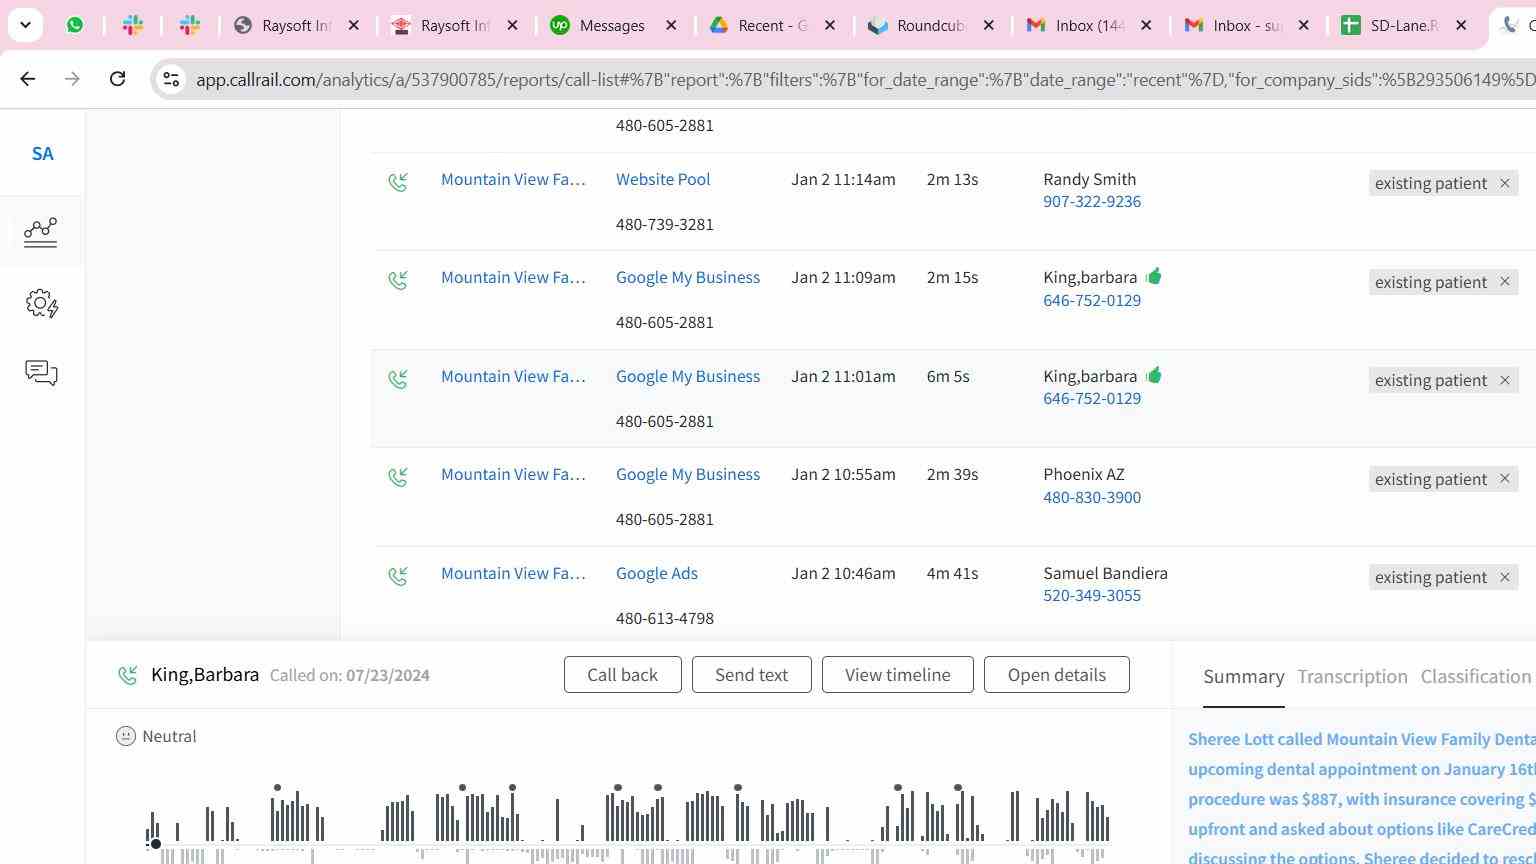Remove existing patient tag on 11:09am call
The height and width of the screenshot is (864, 1536).
click(x=1504, y=282)
